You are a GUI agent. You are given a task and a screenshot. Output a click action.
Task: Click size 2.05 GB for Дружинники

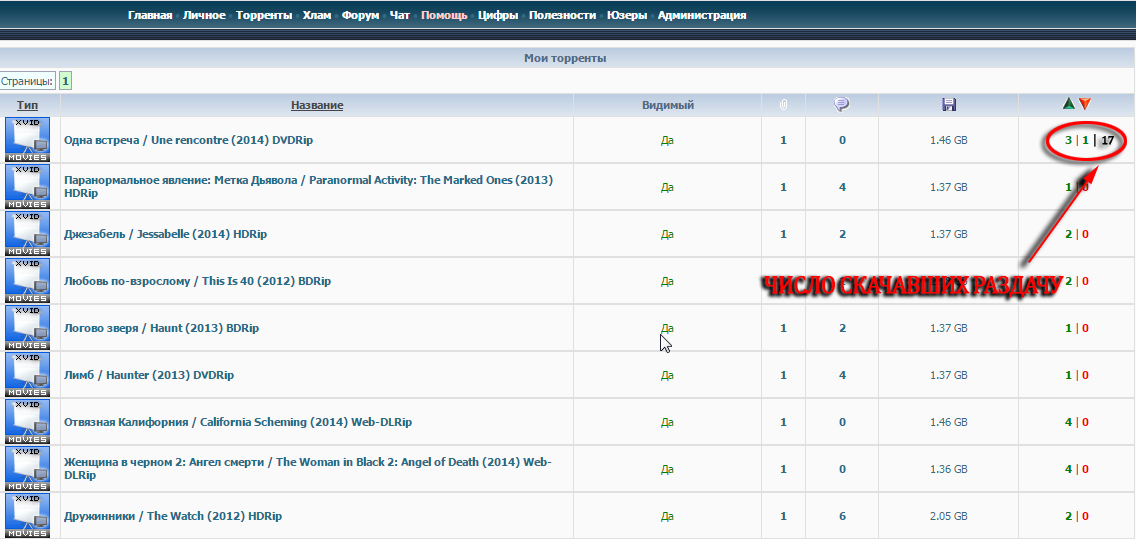[x=948, y=517]
